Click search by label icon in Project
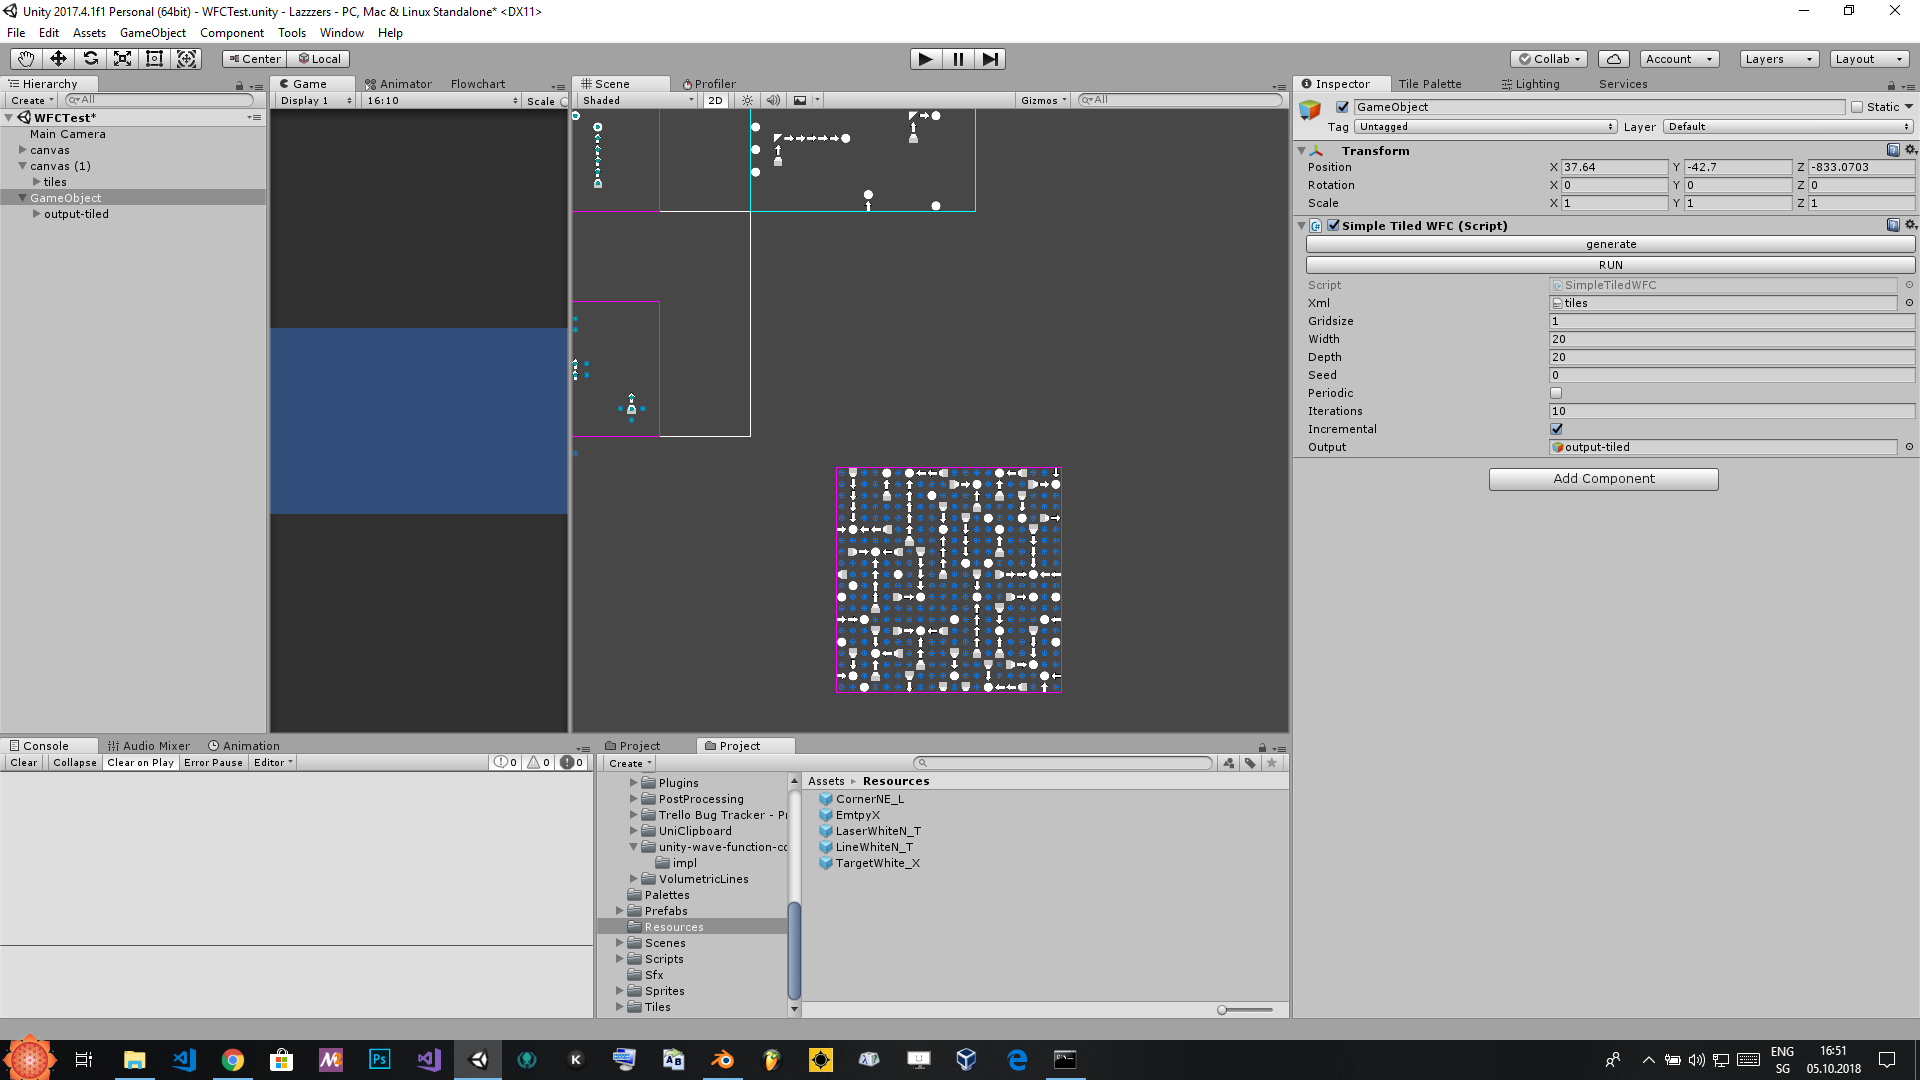This screenshot has width=1920, height=1080. point(1250,763)
